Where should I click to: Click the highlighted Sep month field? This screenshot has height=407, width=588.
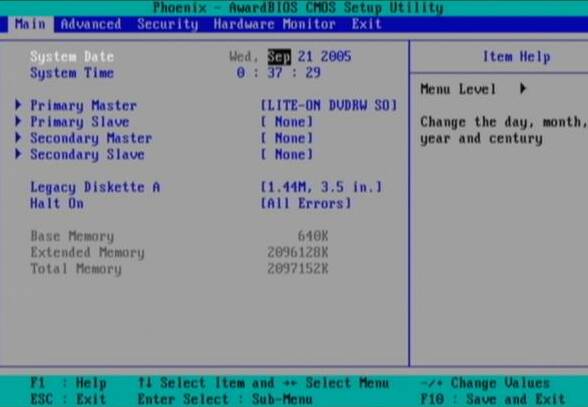pyautogui.click(x=279, y=57)
